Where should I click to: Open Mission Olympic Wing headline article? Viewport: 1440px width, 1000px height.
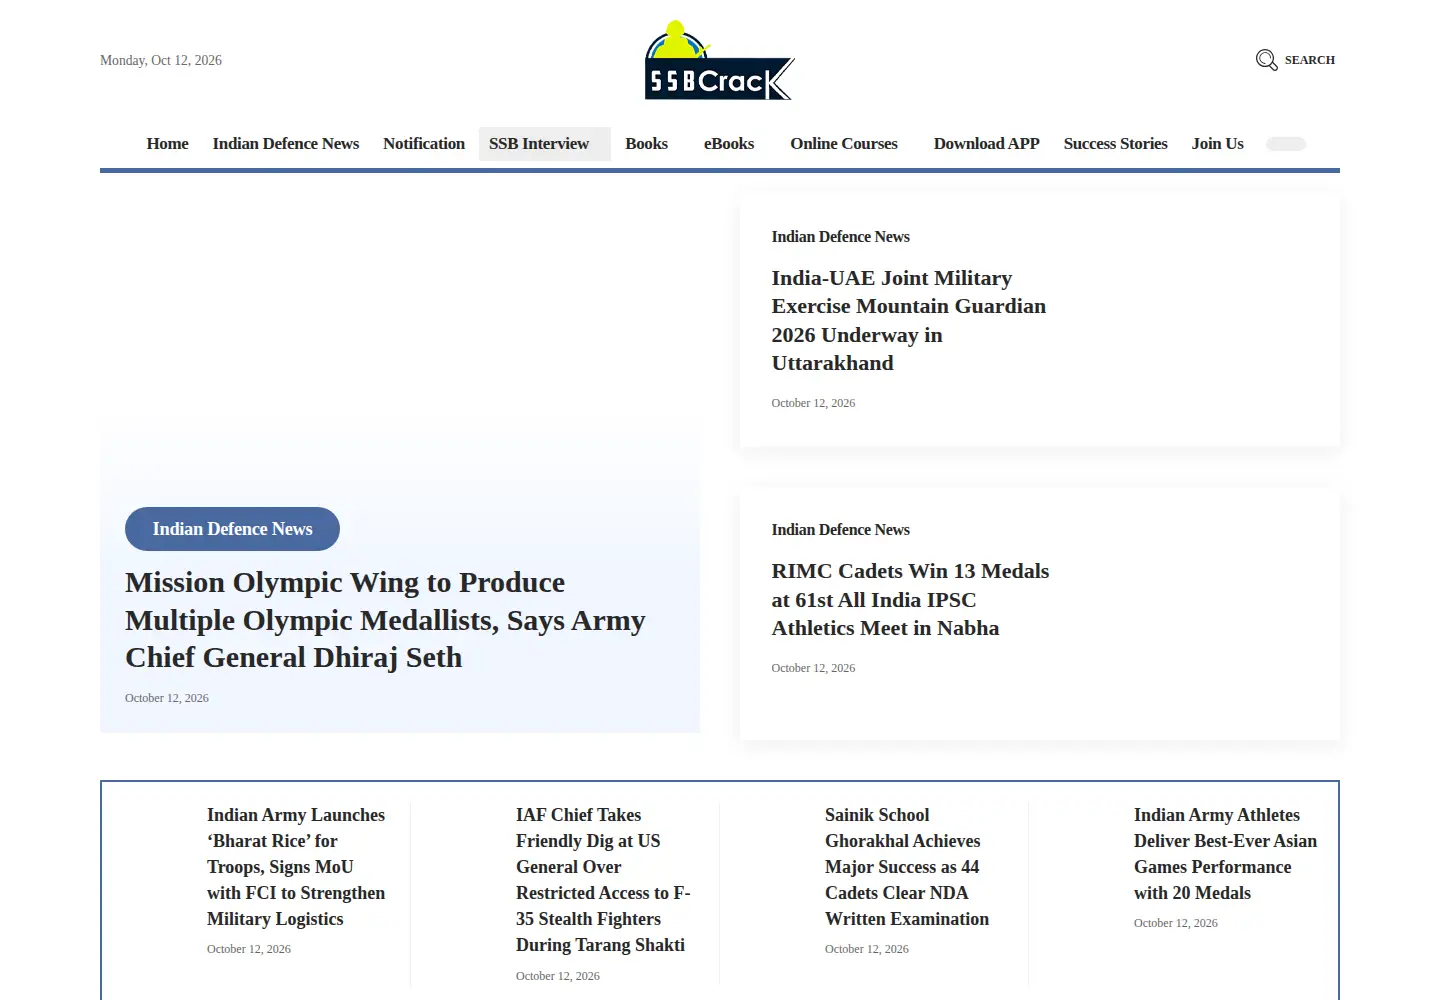[x=385, y=620]
